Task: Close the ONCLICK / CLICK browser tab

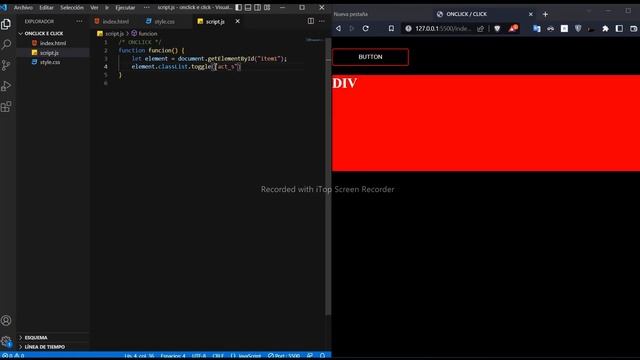Action: tap(531, 14)
